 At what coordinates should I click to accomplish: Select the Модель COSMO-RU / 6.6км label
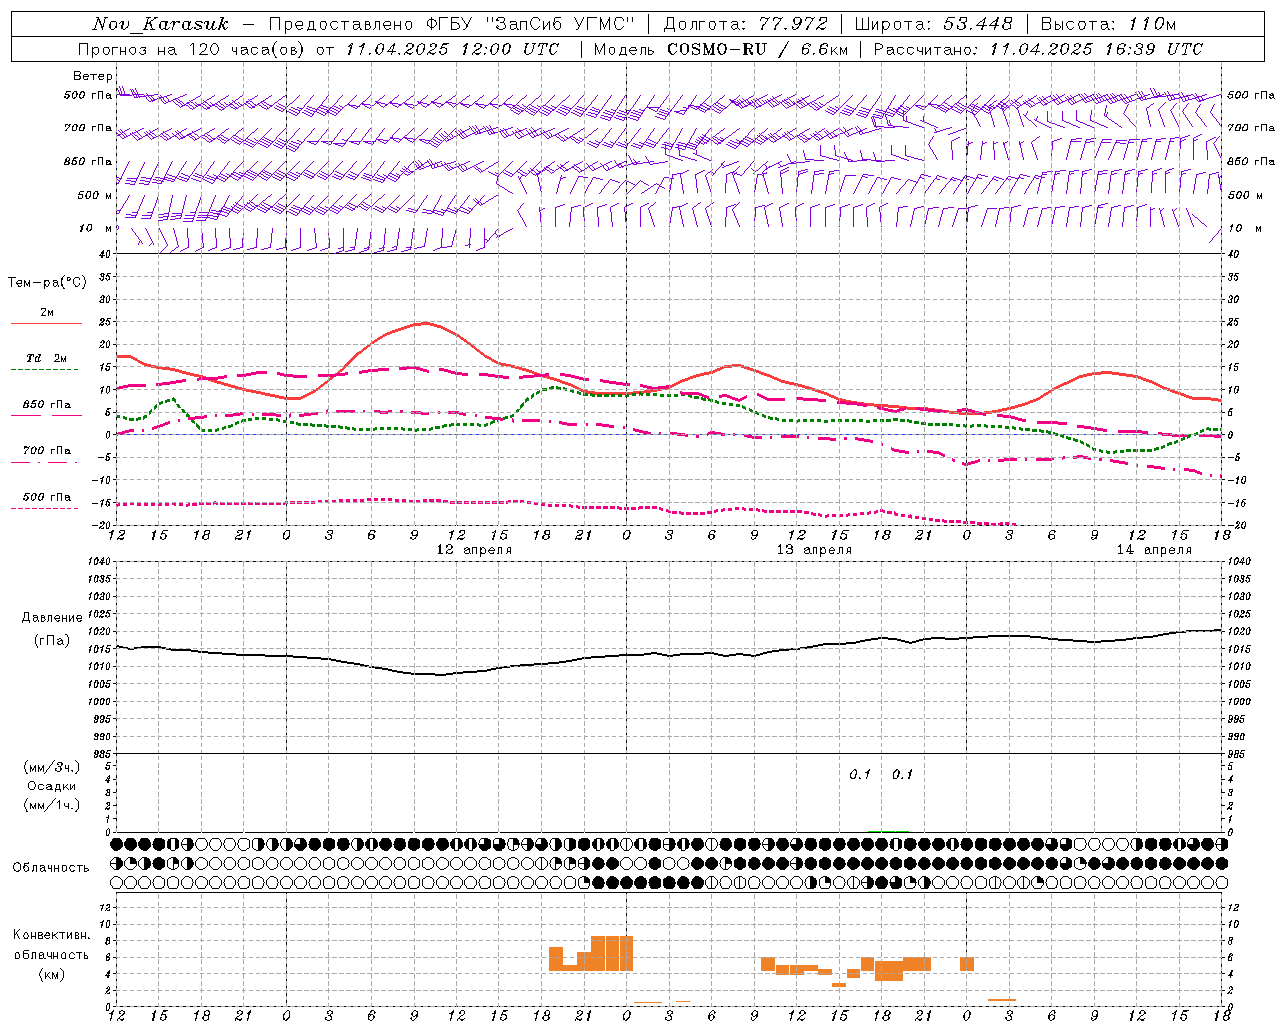721,49
